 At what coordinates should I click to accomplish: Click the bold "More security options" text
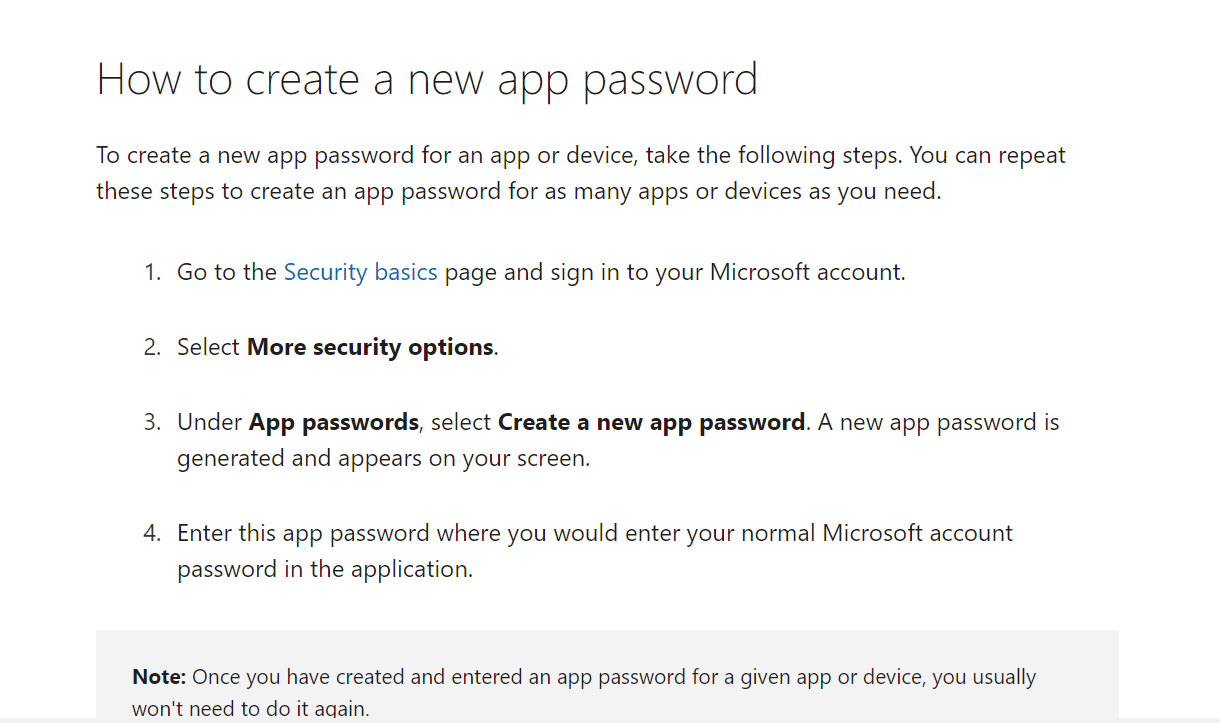point(370,347)
